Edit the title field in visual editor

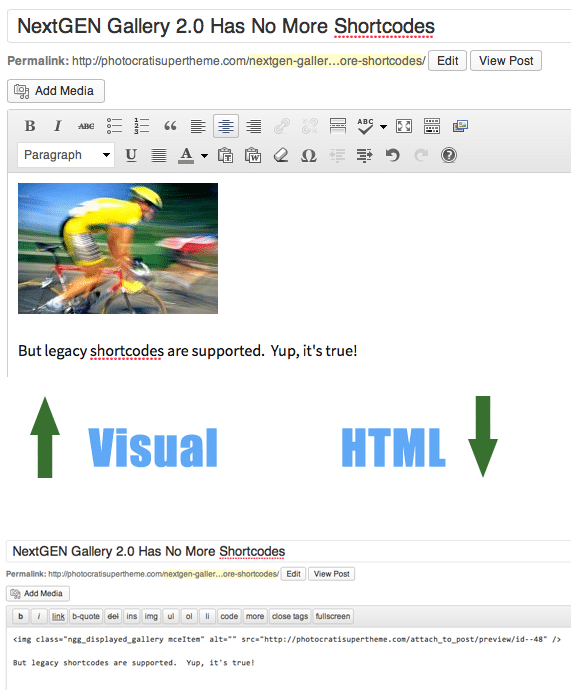pos(289,26)
